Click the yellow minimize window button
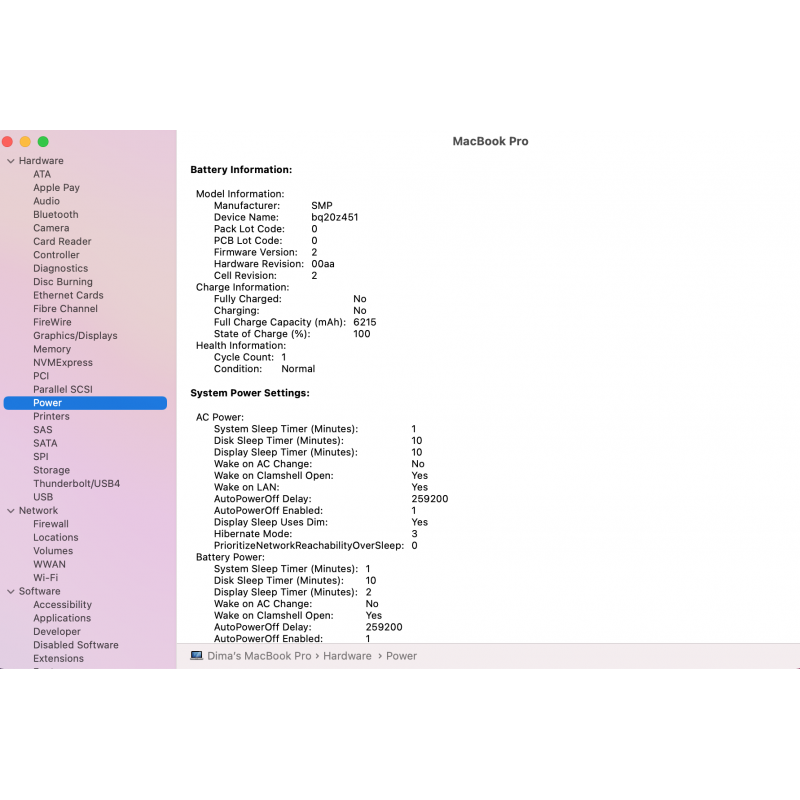This screenshot has width=800, height=800. [25, 142]
